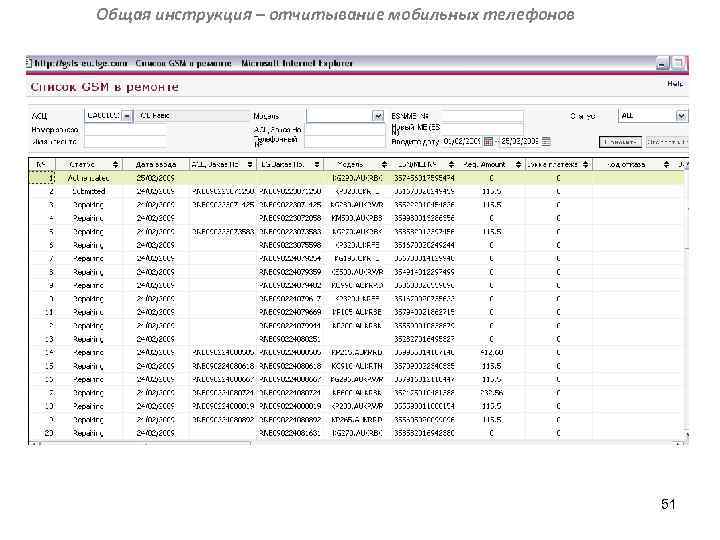The image size is (720, 540).
Task: Open the Модель dropdown list
Action: (377, 116)
